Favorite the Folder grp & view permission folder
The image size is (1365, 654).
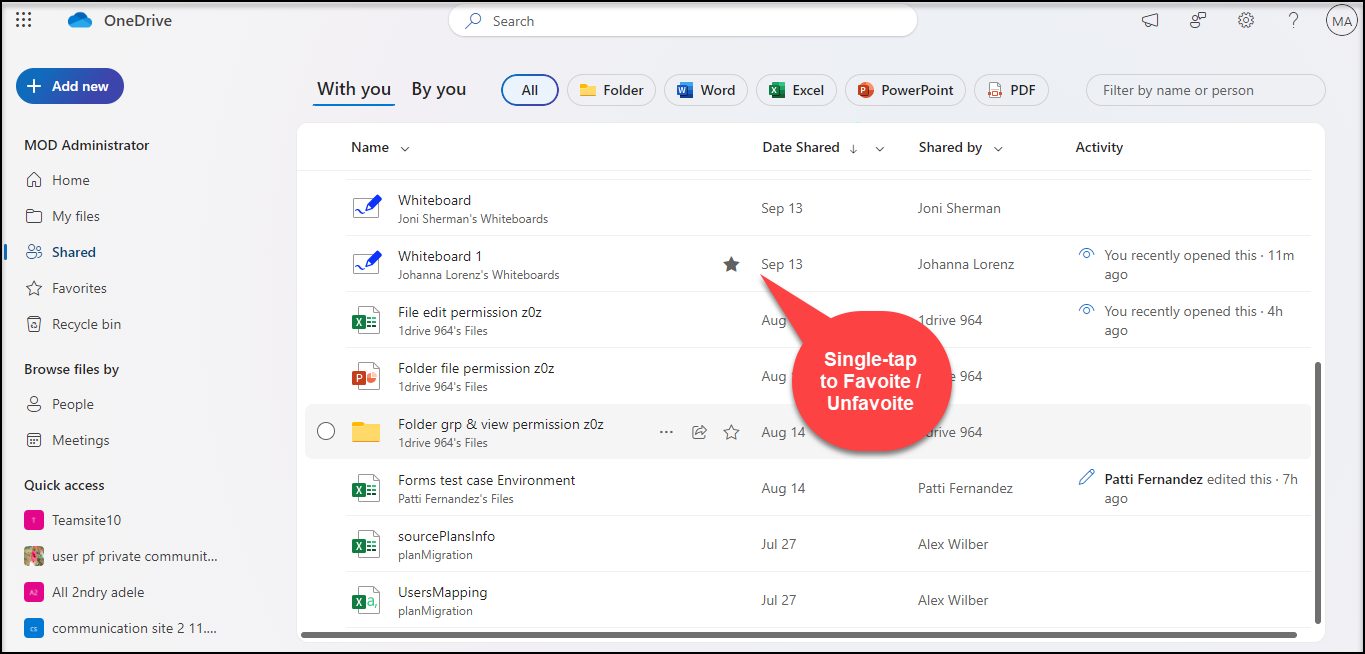(731, 432)
